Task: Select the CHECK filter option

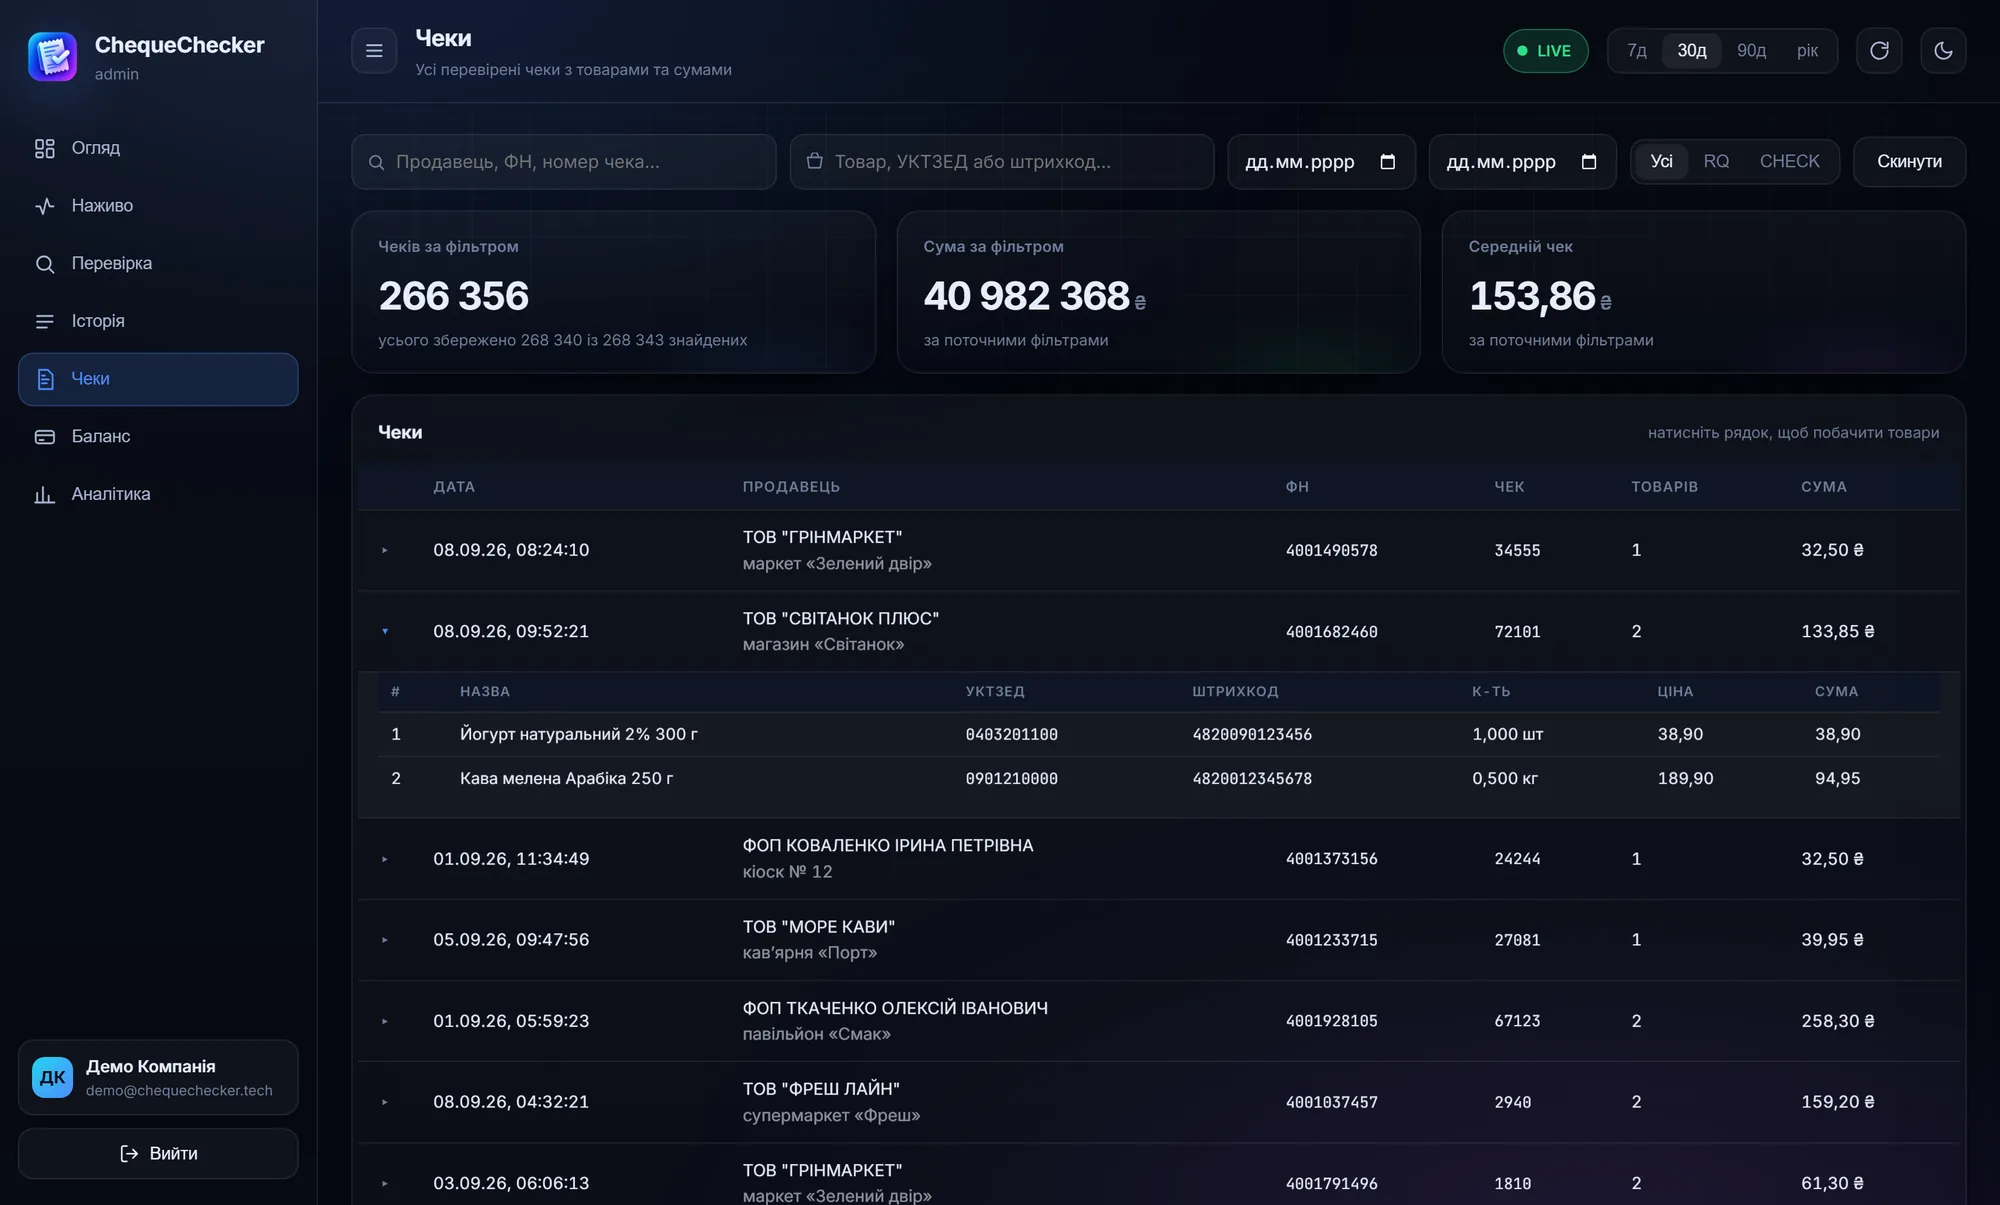Action: tap(1789, 161)
